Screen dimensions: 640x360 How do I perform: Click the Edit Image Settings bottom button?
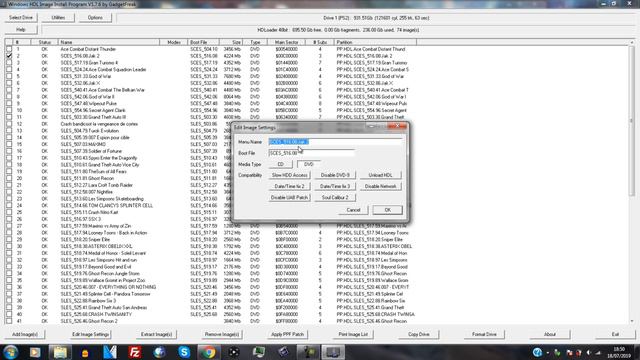click(x=91, y=334)
